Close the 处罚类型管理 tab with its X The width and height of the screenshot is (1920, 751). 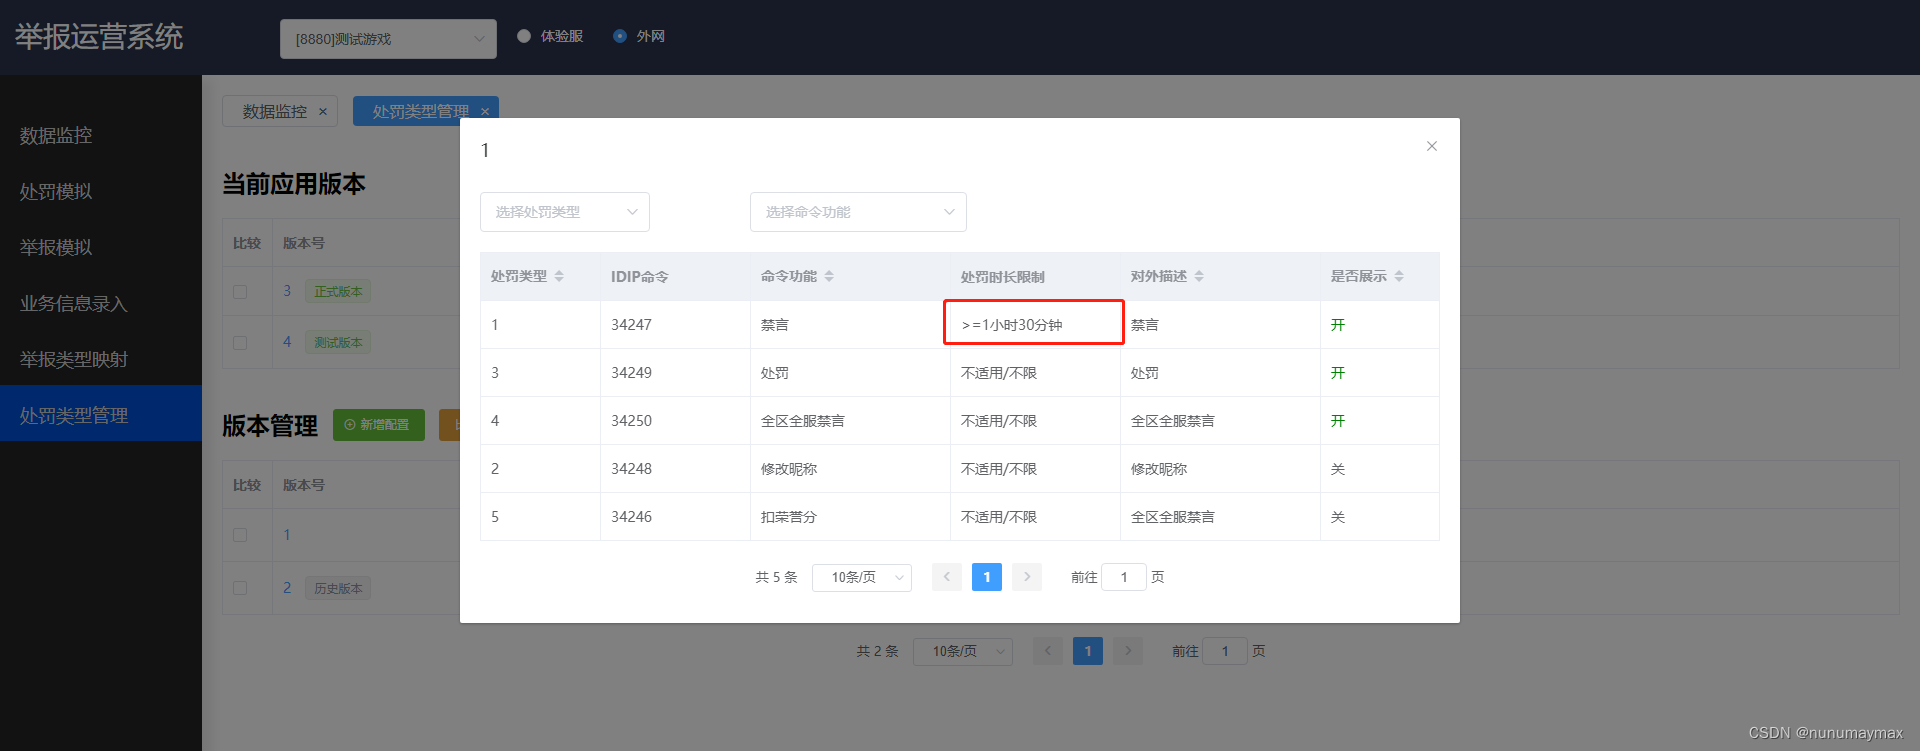click(x=485, y=112)
